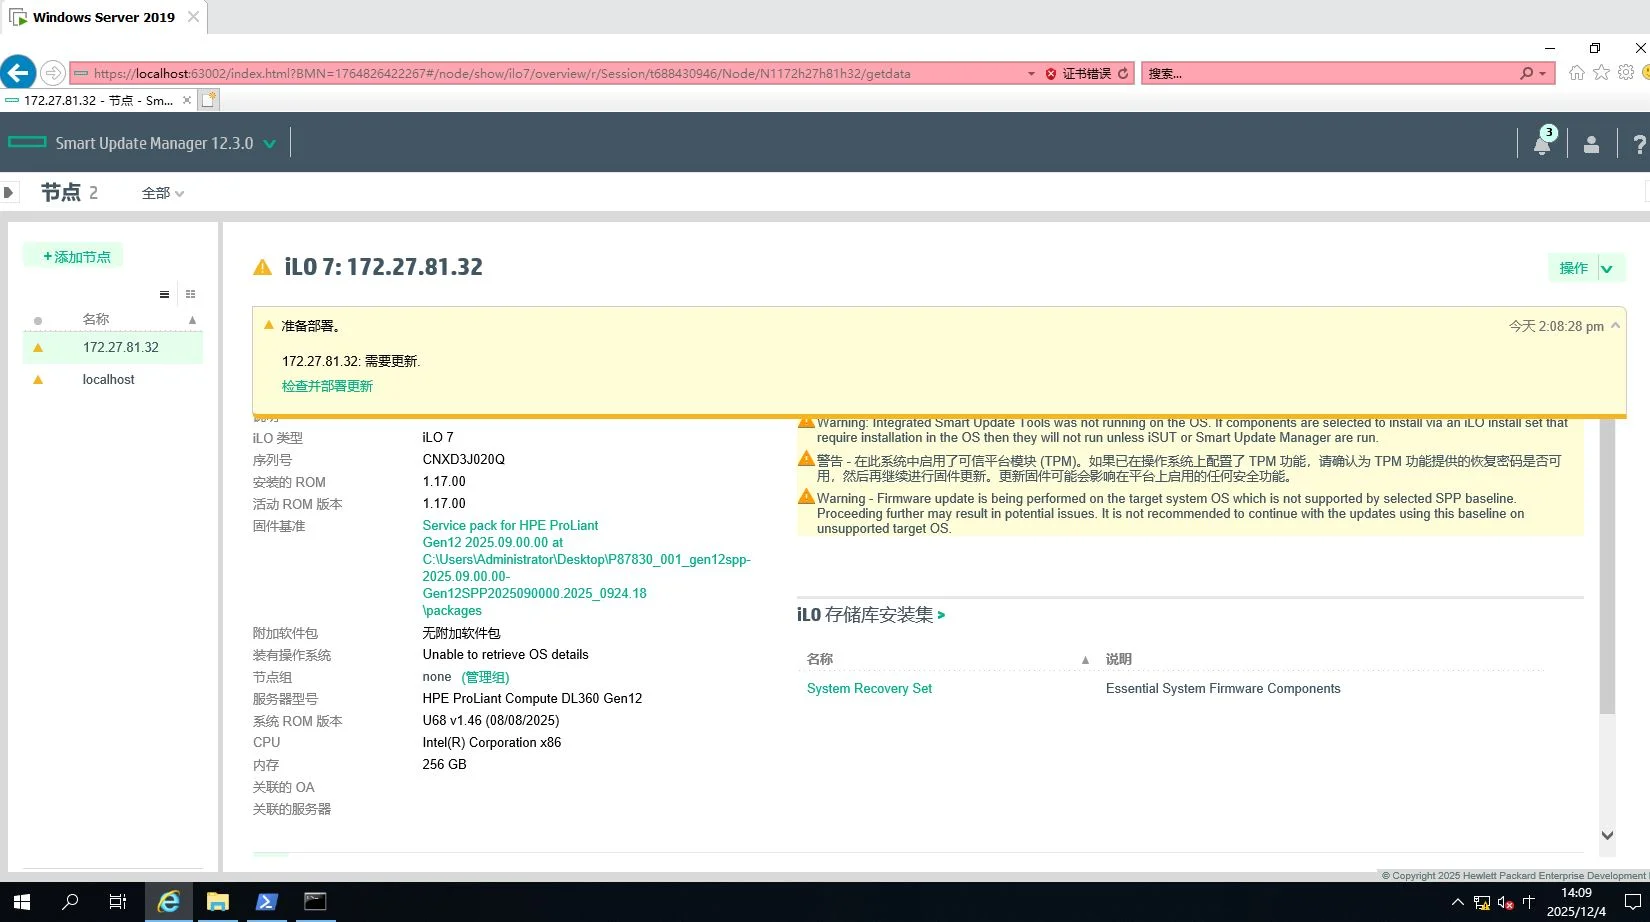The width and height of the screenshot is (1650, 922).
Task: Open search provider dropdown arrow
Action: click(1543, 73)
